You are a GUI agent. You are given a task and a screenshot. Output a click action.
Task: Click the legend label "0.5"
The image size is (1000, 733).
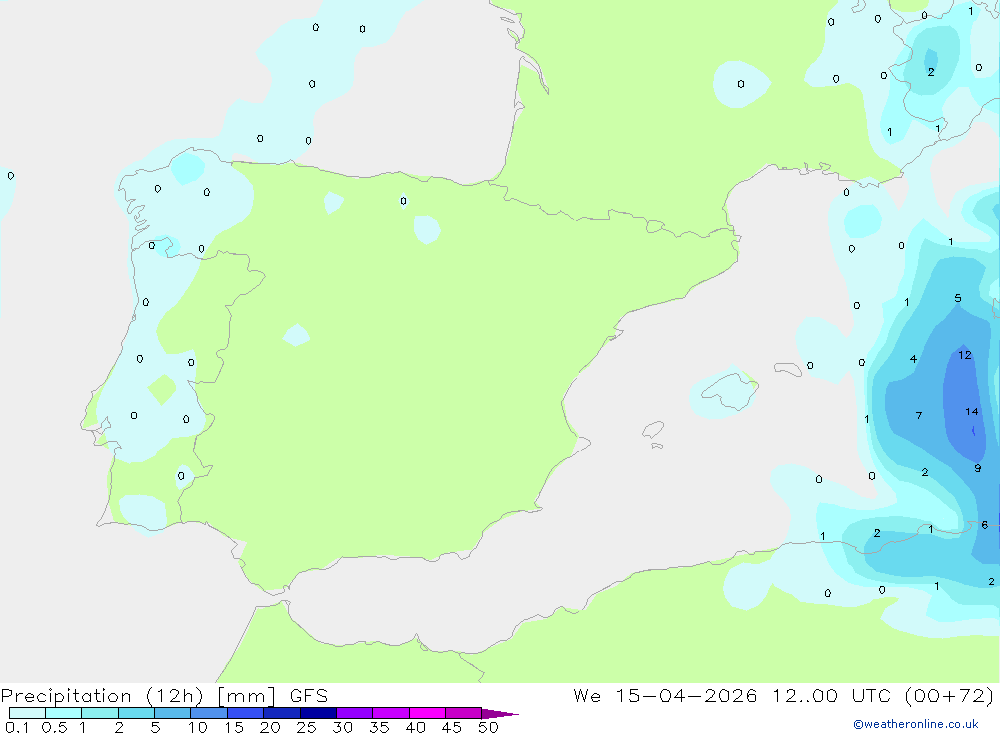[54, 727]
